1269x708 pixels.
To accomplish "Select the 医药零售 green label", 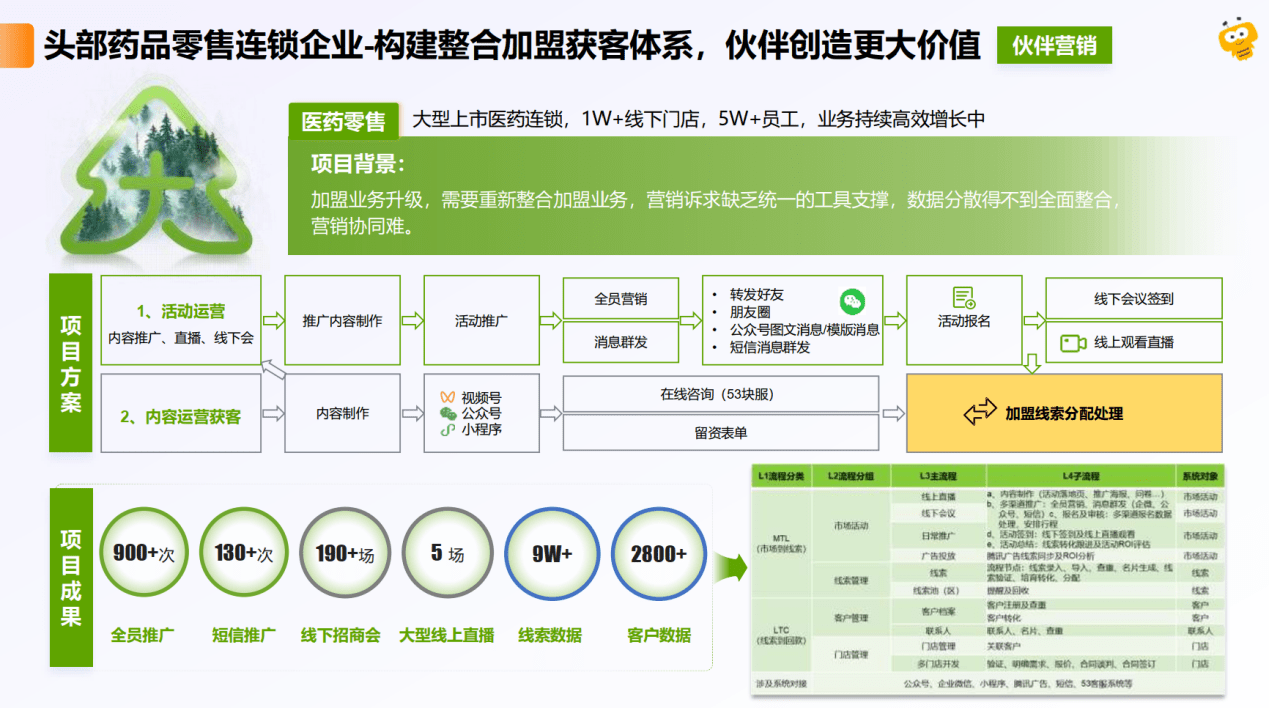I will pyautogui.click(x=343, y=121).
